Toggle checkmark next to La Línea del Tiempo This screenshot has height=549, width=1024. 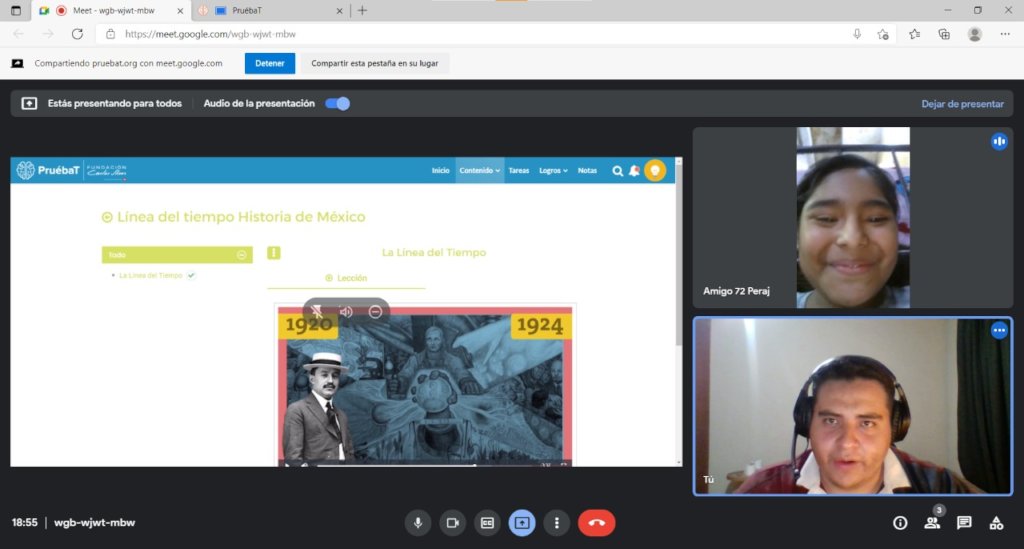[x=191, y=275]
